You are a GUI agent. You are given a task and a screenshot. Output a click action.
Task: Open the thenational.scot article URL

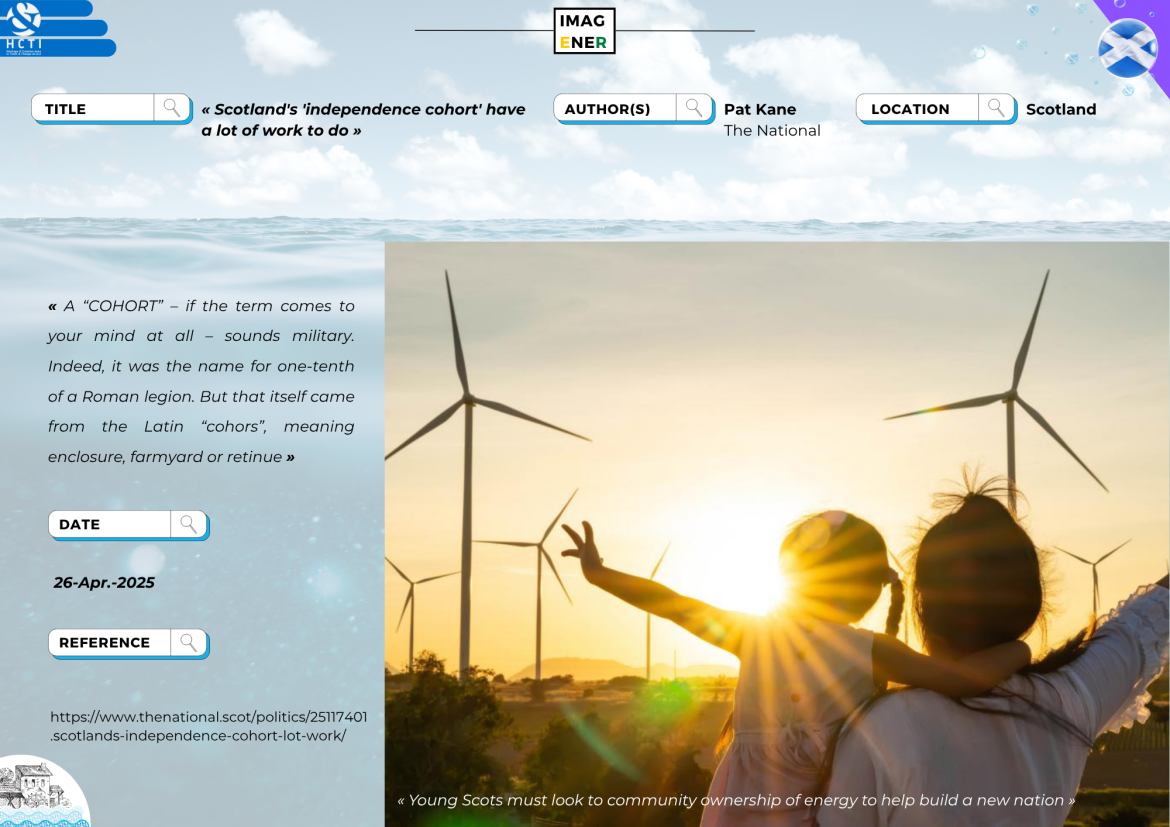coord(208,726)
